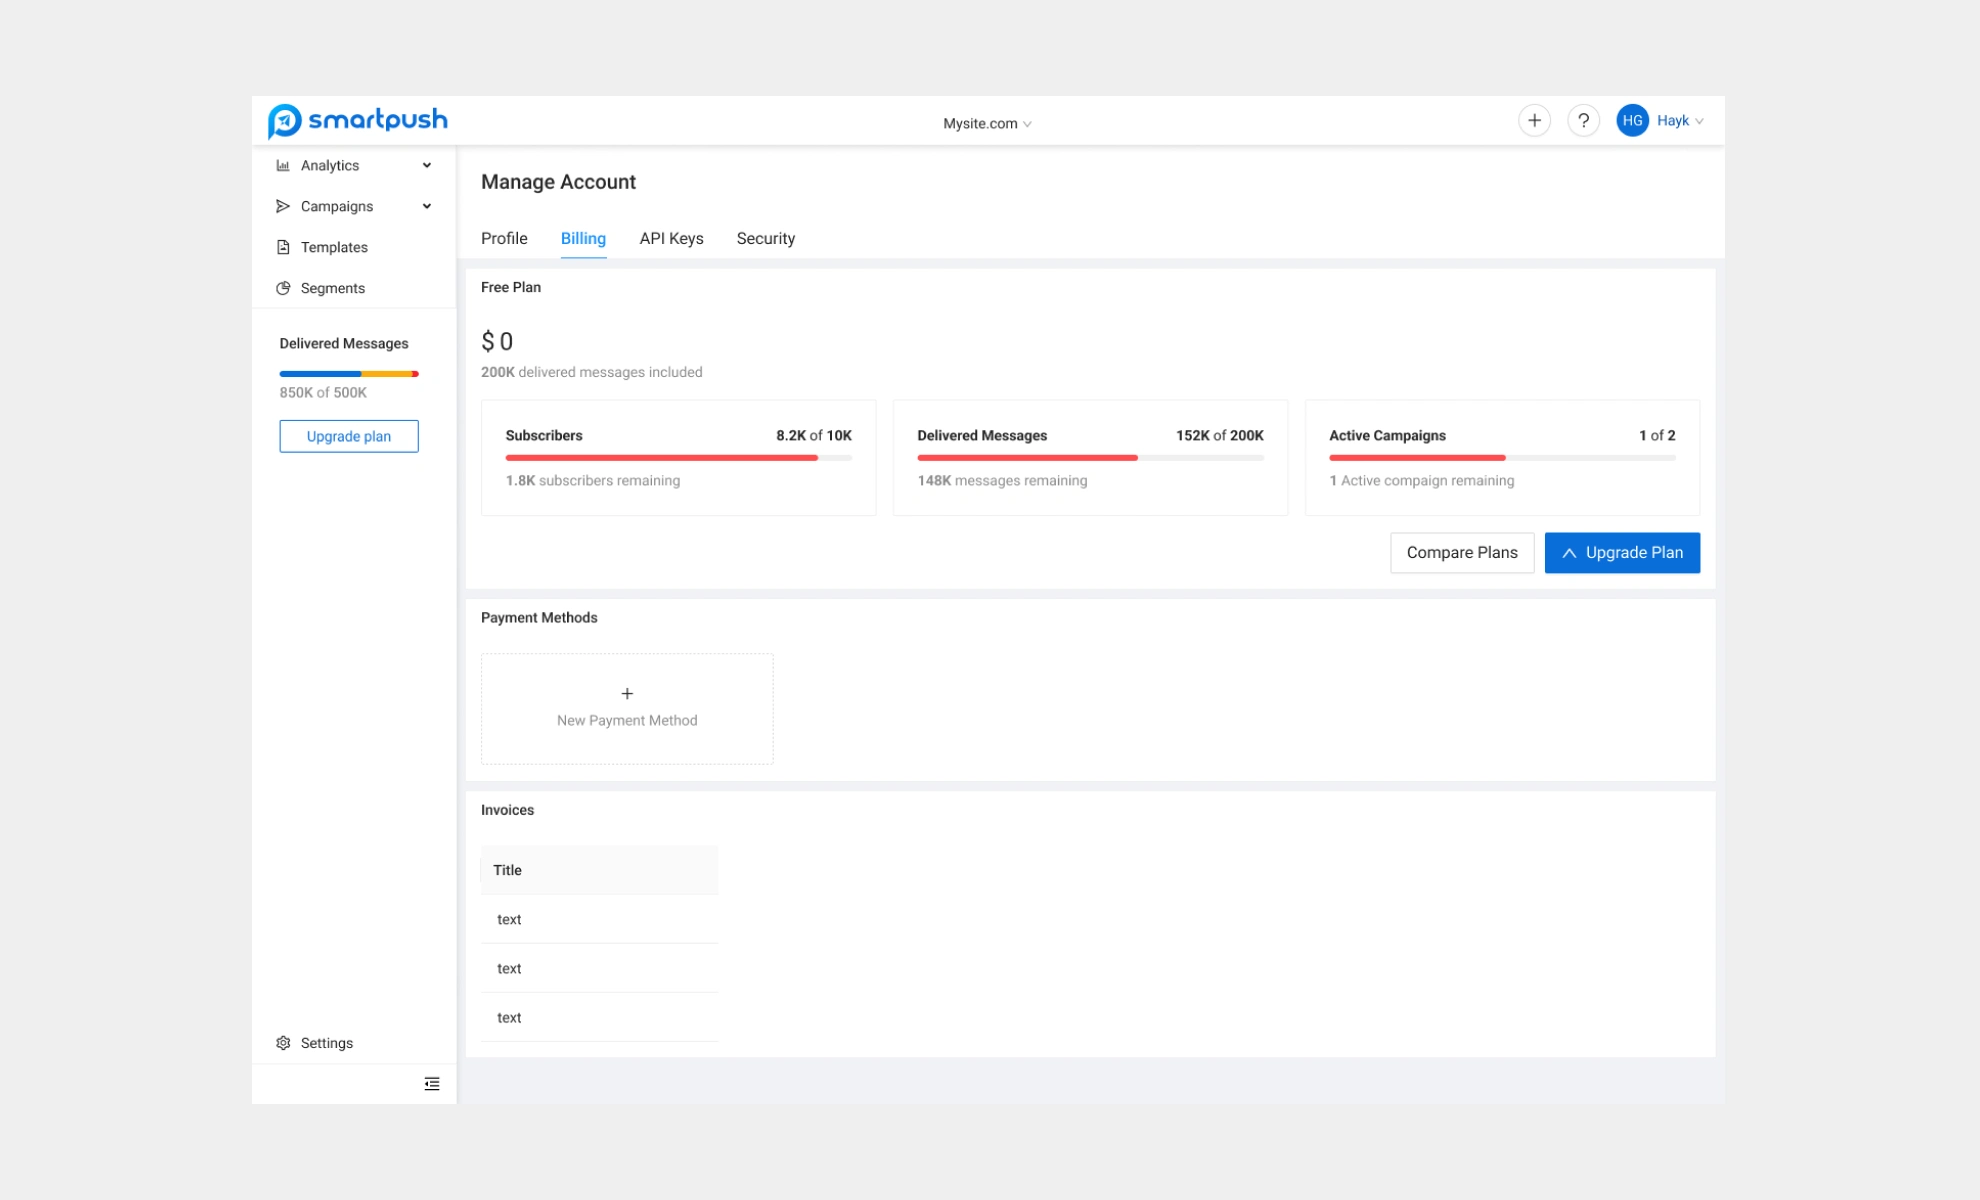This screenshot has width=1980, height=1200.
Task: Open the API Keys tab
Action: coord(671,238)
